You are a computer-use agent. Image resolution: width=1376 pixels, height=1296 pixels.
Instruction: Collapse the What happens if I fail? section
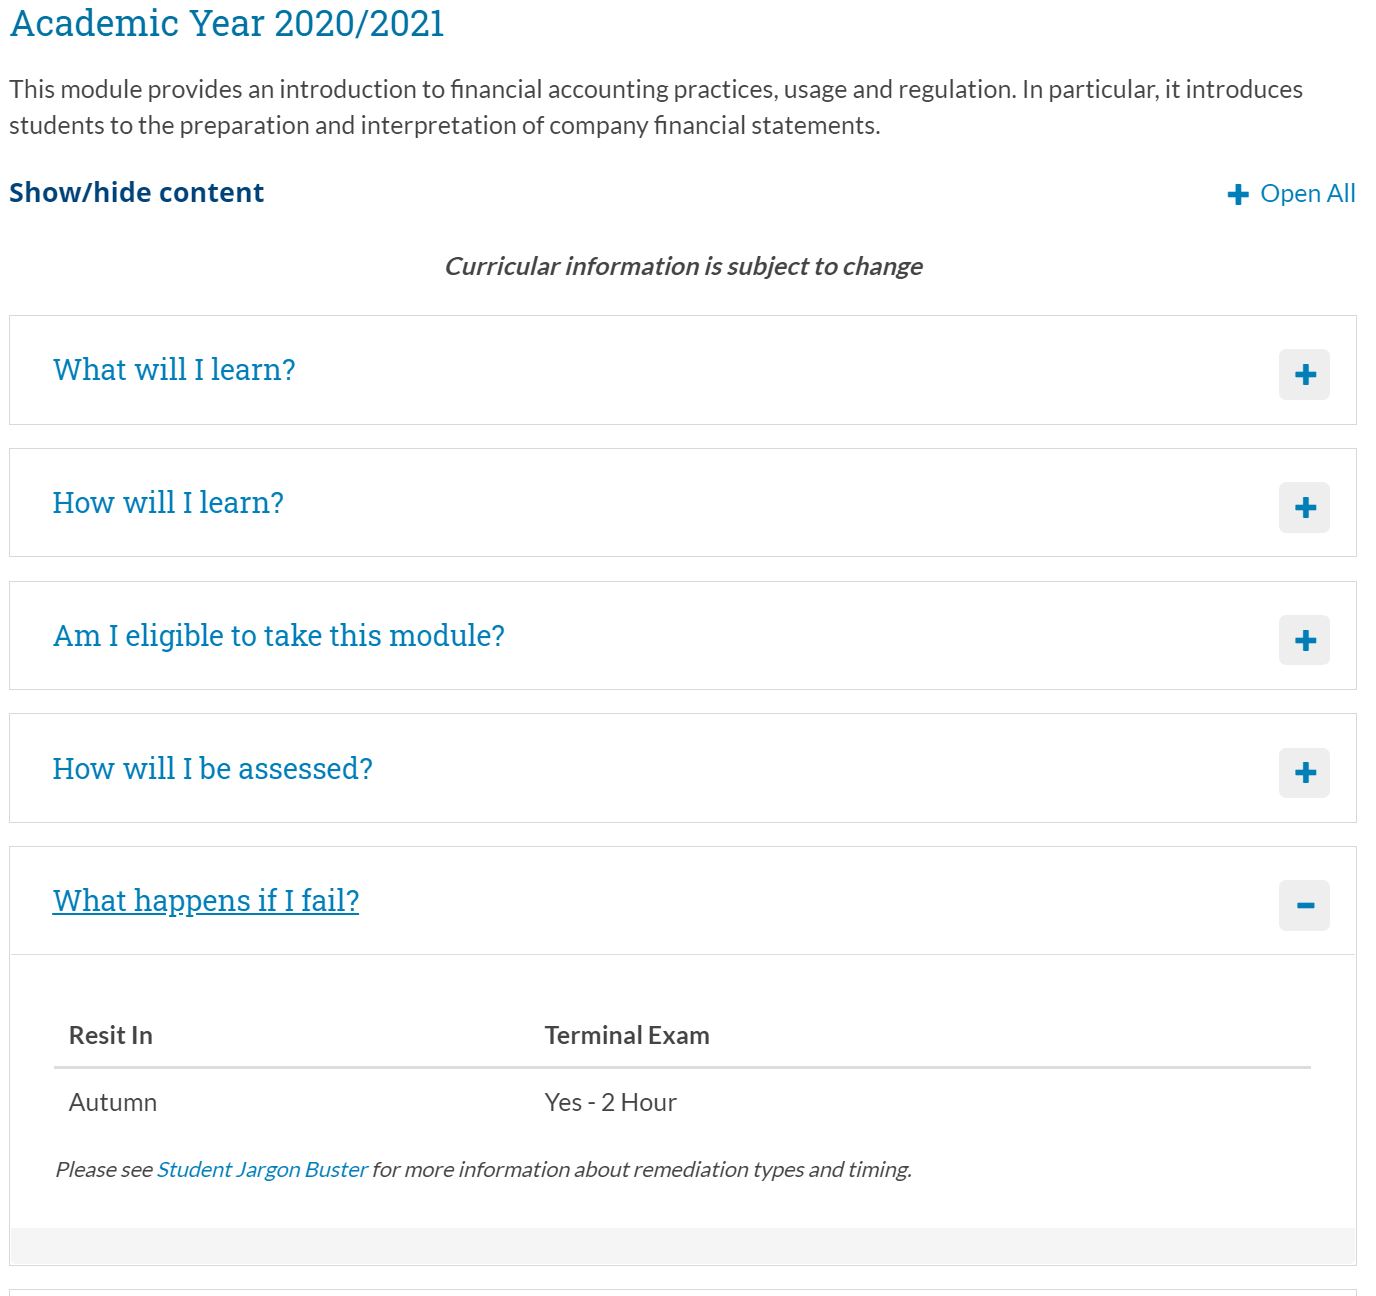pos(205,901)
